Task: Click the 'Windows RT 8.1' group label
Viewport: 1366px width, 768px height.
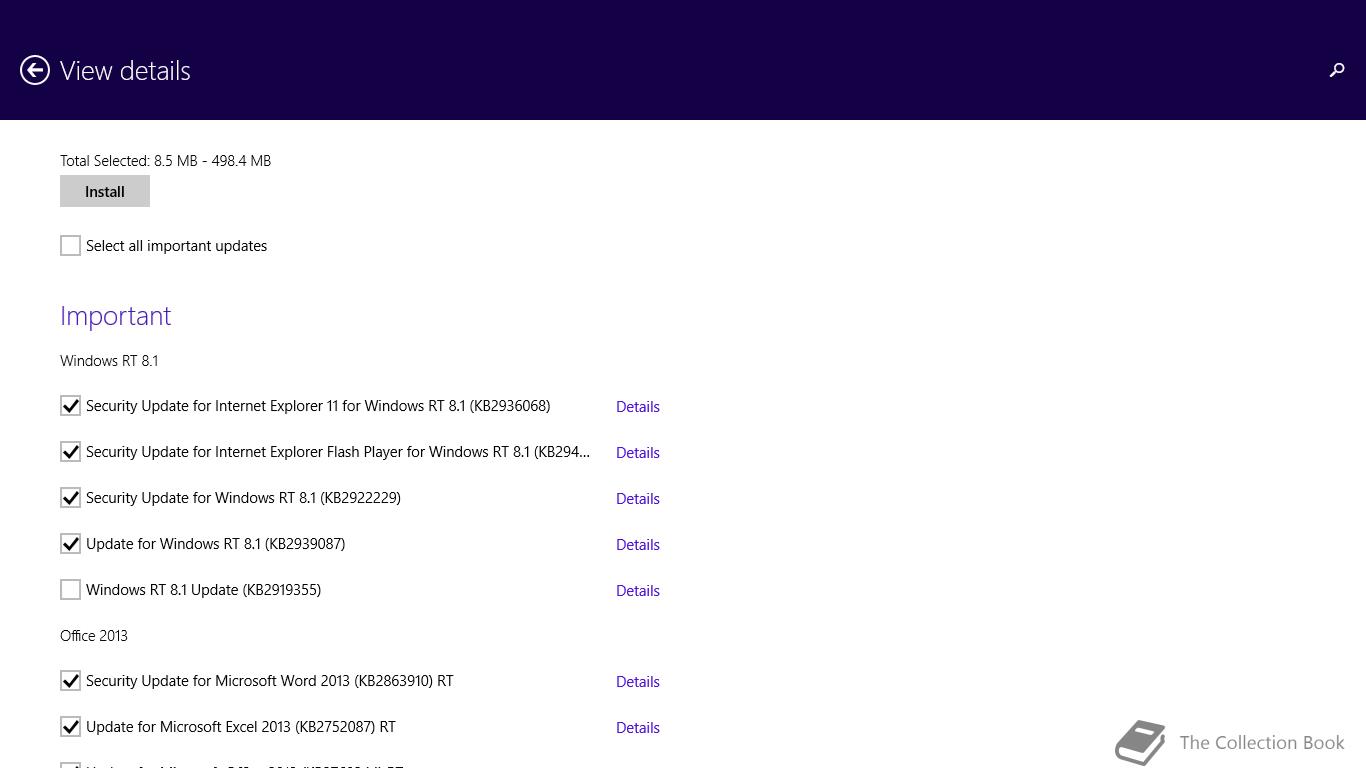Action: coord(109,361)
